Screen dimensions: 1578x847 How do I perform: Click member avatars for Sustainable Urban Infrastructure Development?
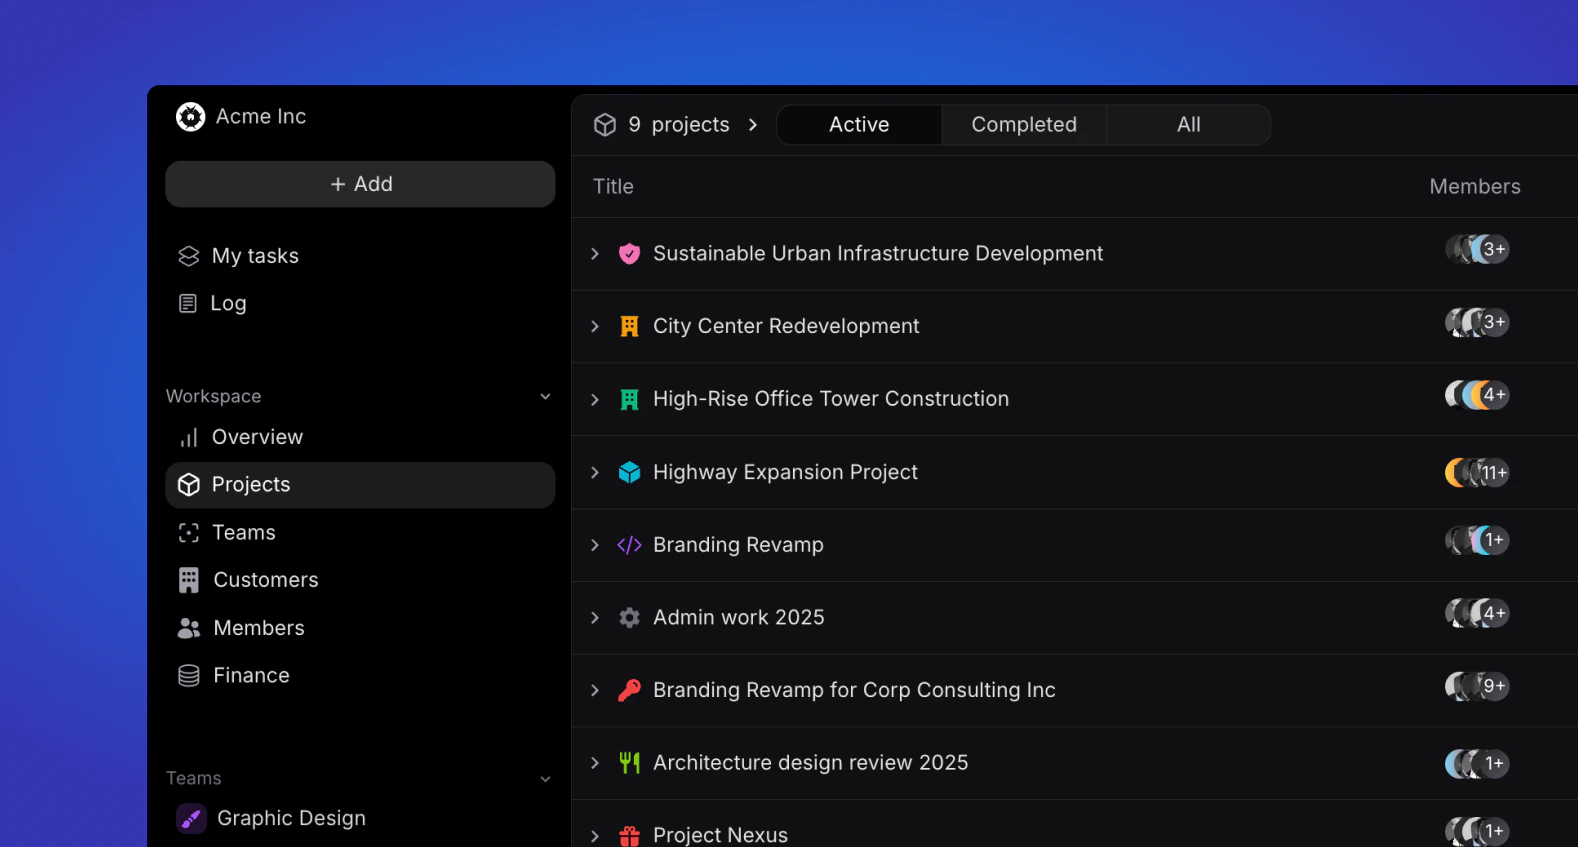point(1477,249)
